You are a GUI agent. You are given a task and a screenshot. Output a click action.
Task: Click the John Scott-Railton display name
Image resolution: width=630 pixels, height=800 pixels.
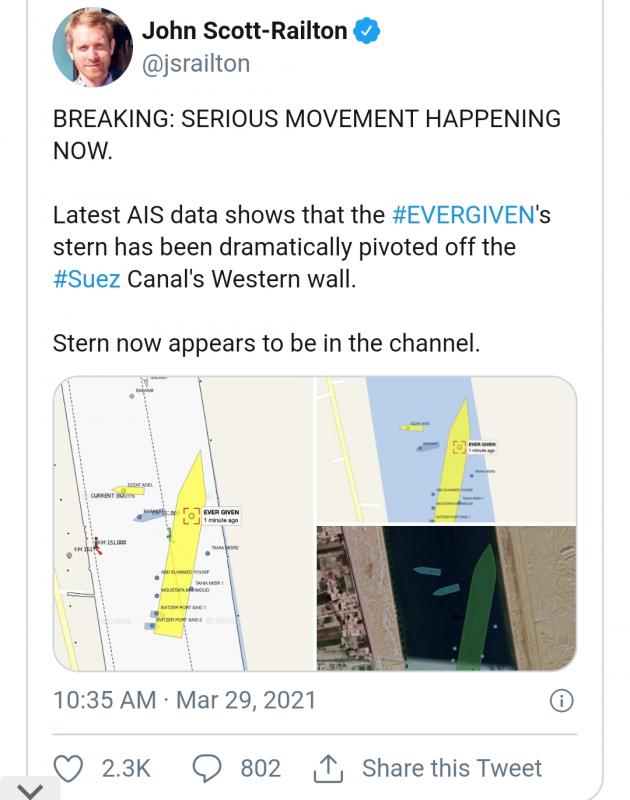coord(244,31)
